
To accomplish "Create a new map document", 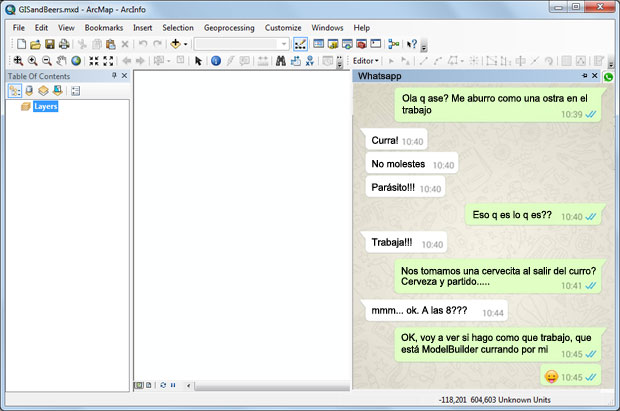I will [x=21, y=44].
